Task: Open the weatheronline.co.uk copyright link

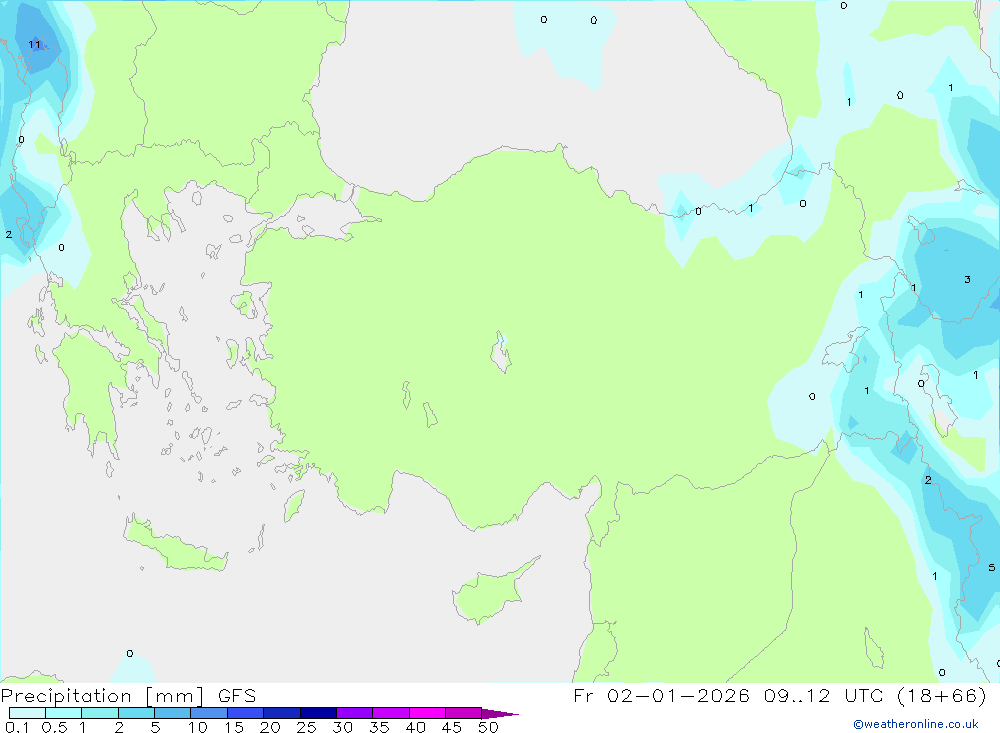Action: [x=916, y=724]
